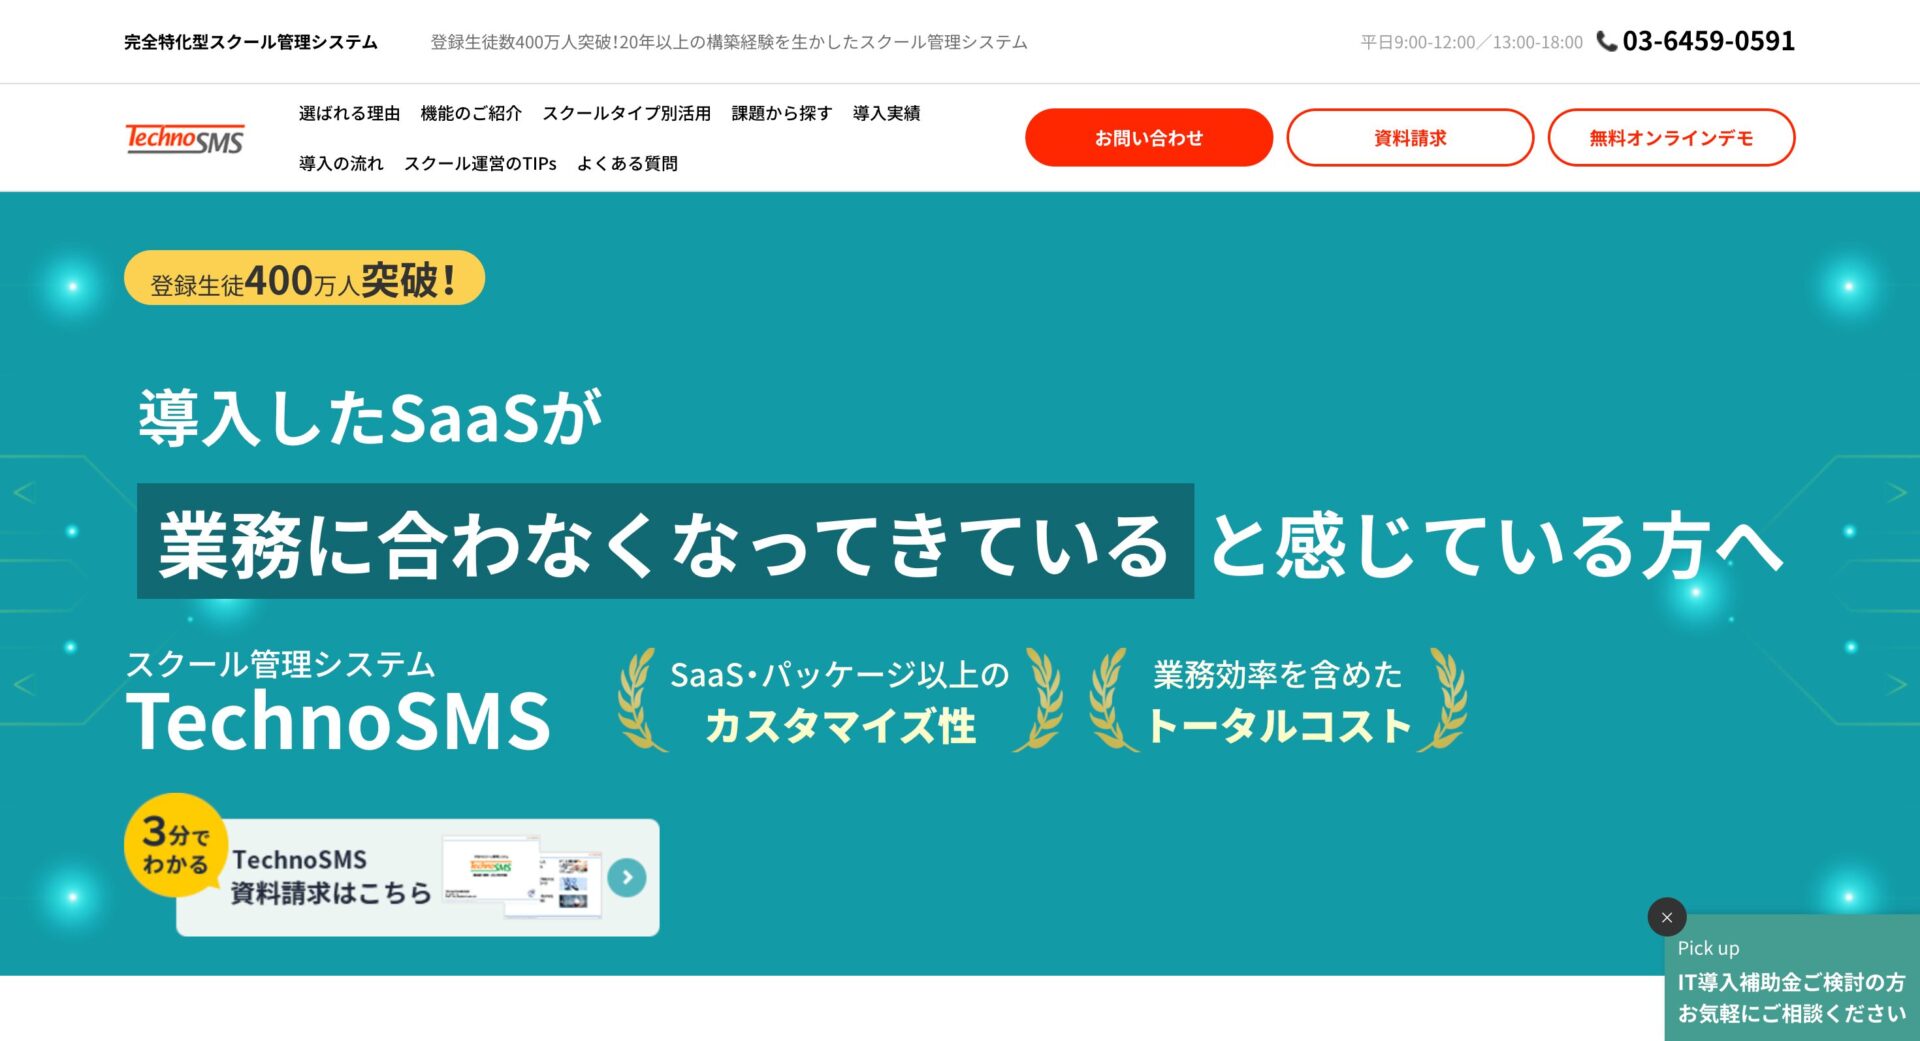This screenshot has width=1920, height=1041.
Task: Open よくある質問 menu item
Action: click(627, 163)
